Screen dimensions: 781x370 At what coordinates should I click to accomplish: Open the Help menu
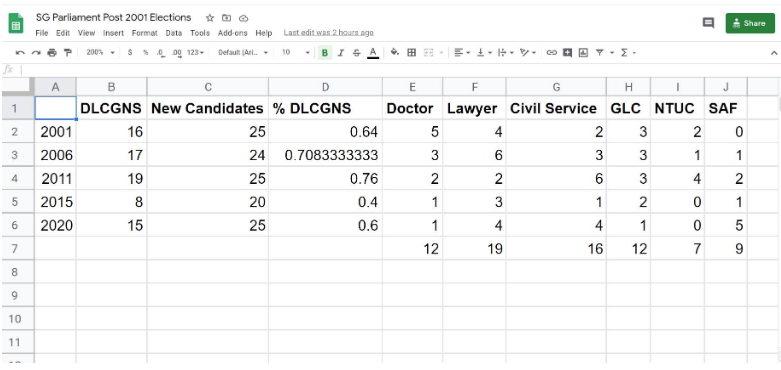point(263,33)
